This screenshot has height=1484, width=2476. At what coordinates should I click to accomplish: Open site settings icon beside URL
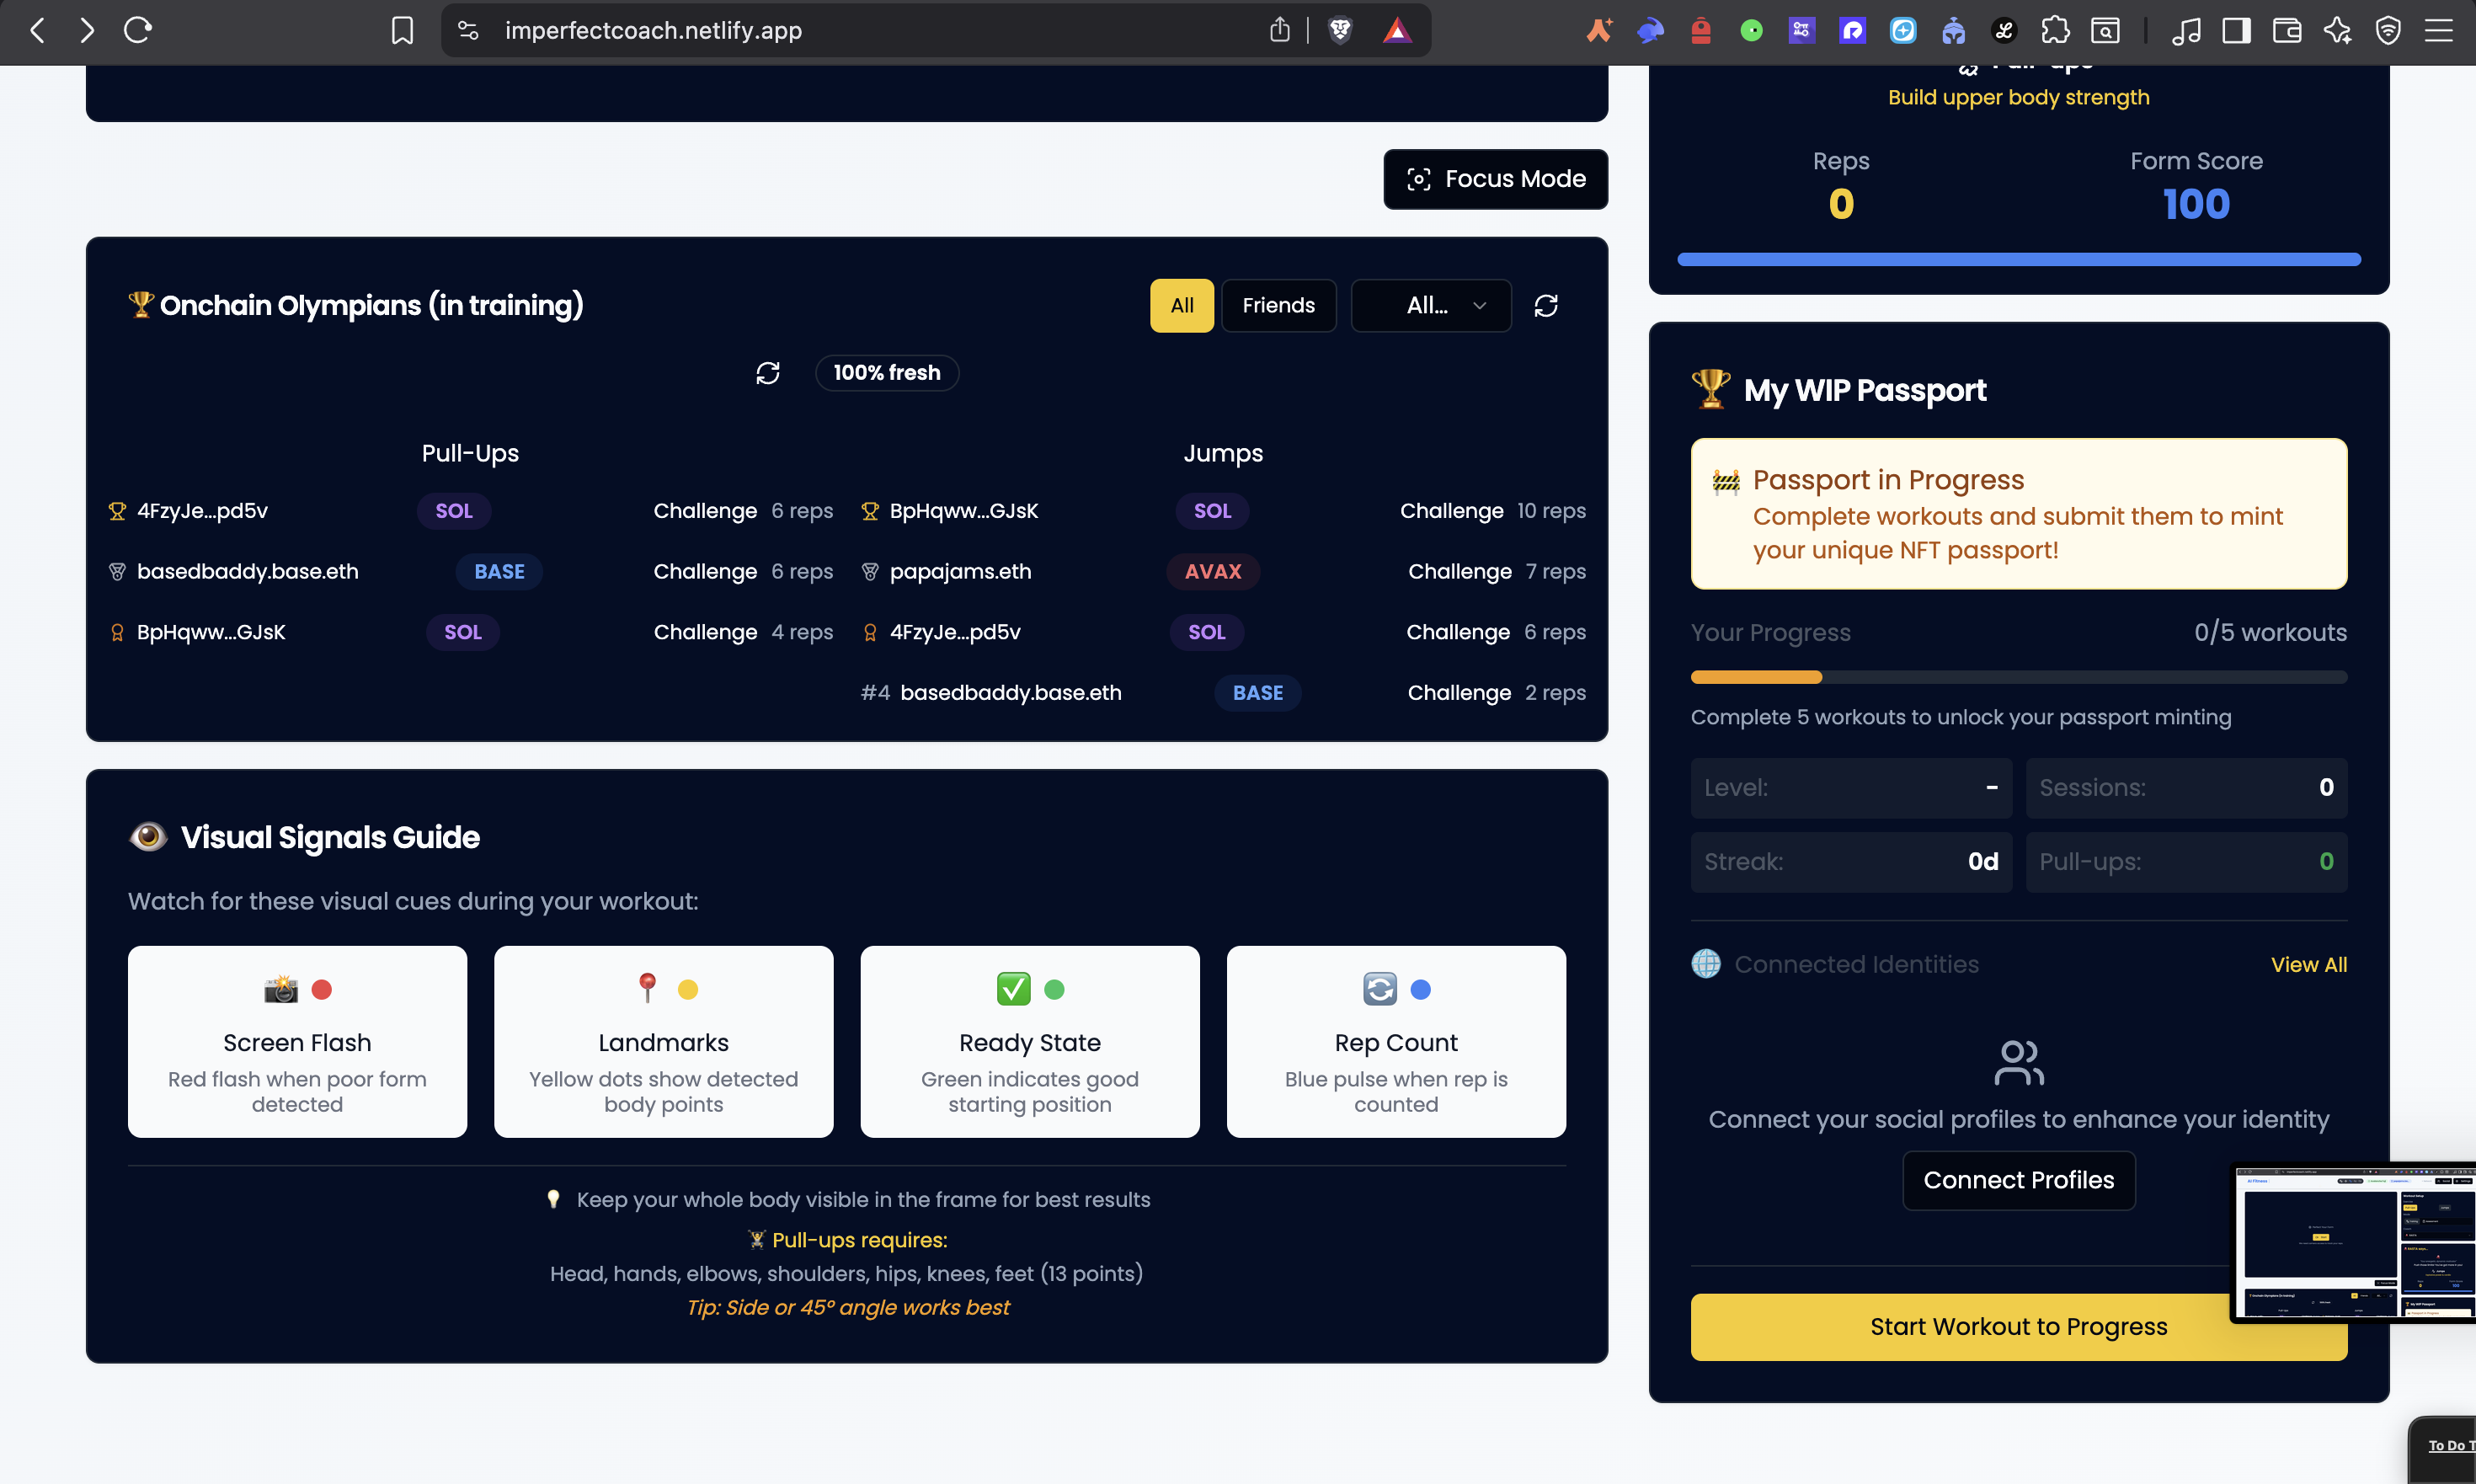click(x=468, y=30)
